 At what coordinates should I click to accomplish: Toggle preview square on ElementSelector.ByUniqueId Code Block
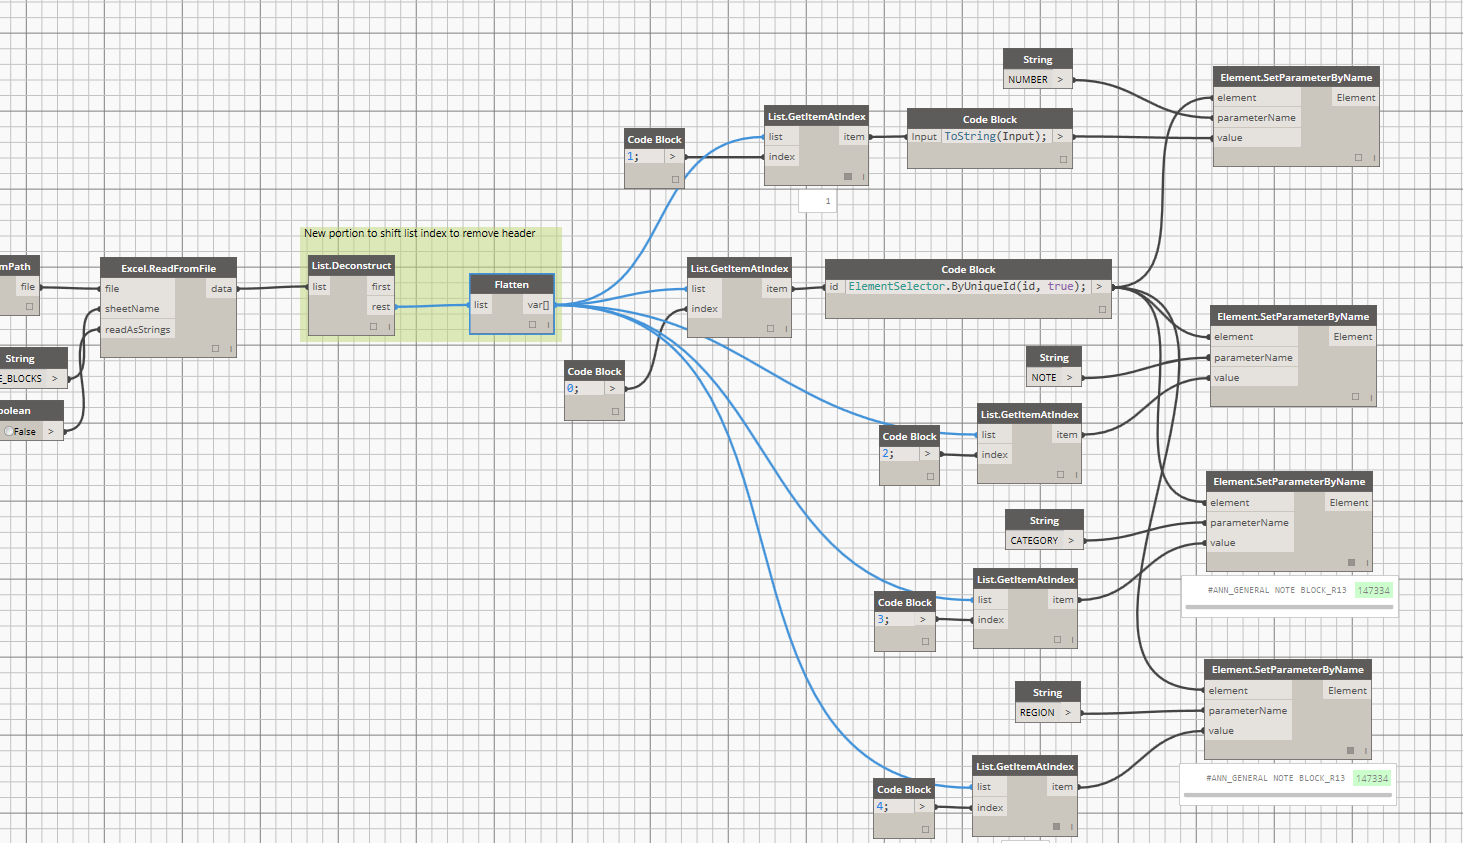(1102, 309)
